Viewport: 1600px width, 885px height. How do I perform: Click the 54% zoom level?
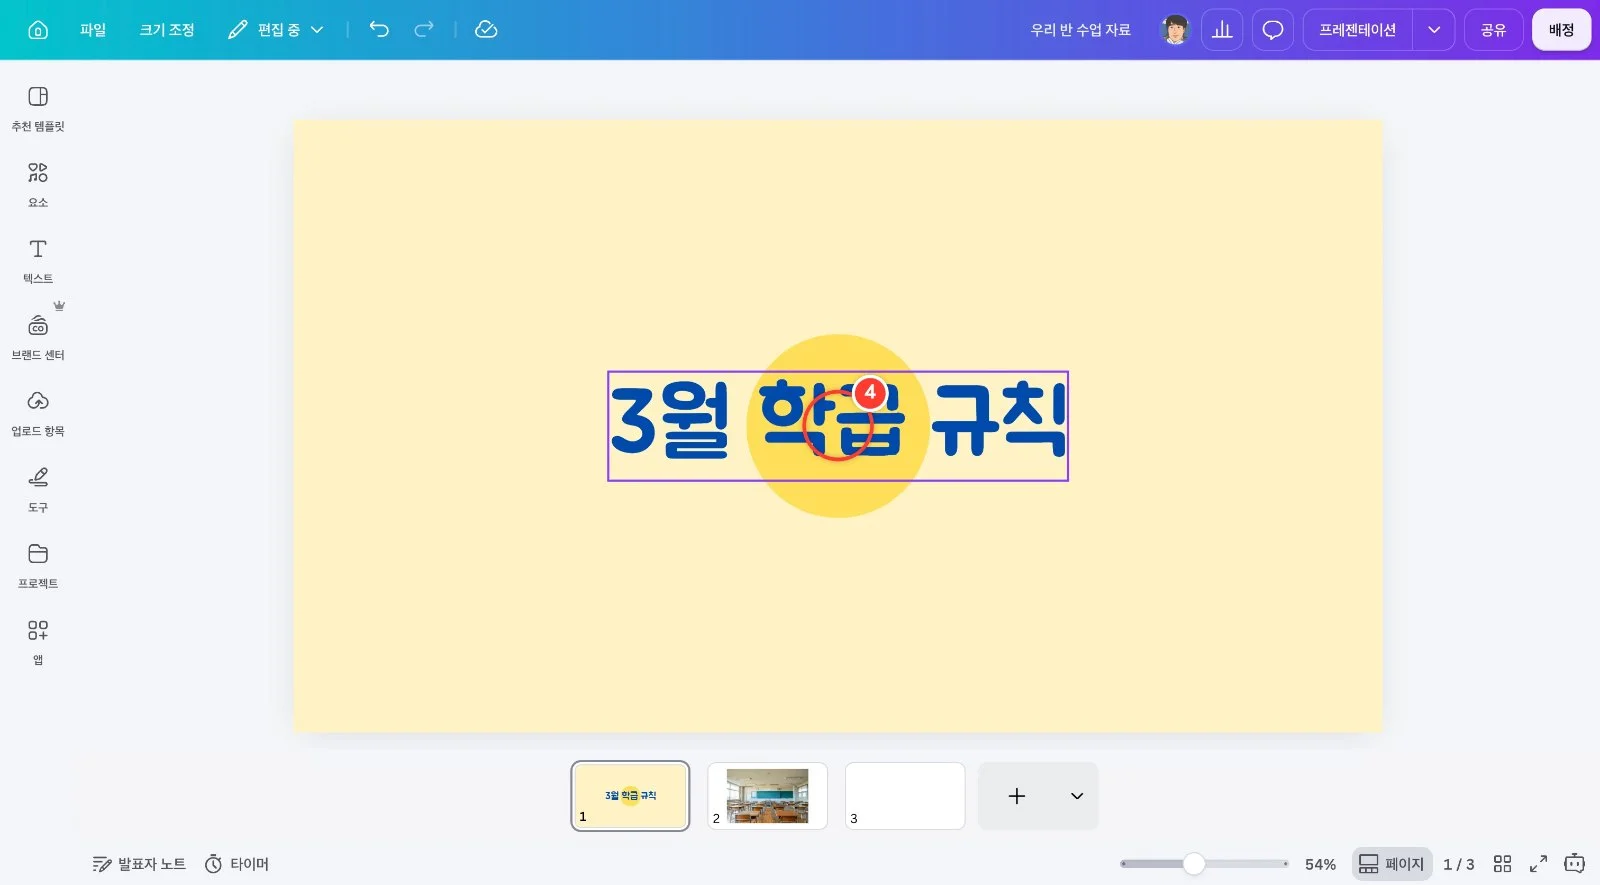pyautogui.click(x=1320, y=864)
